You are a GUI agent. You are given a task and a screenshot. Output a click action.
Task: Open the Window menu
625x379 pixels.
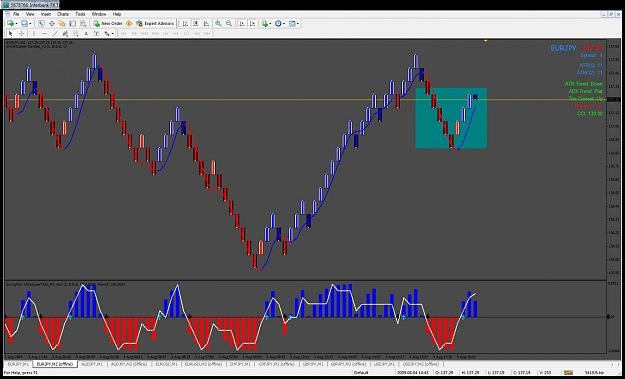(99, 14)
